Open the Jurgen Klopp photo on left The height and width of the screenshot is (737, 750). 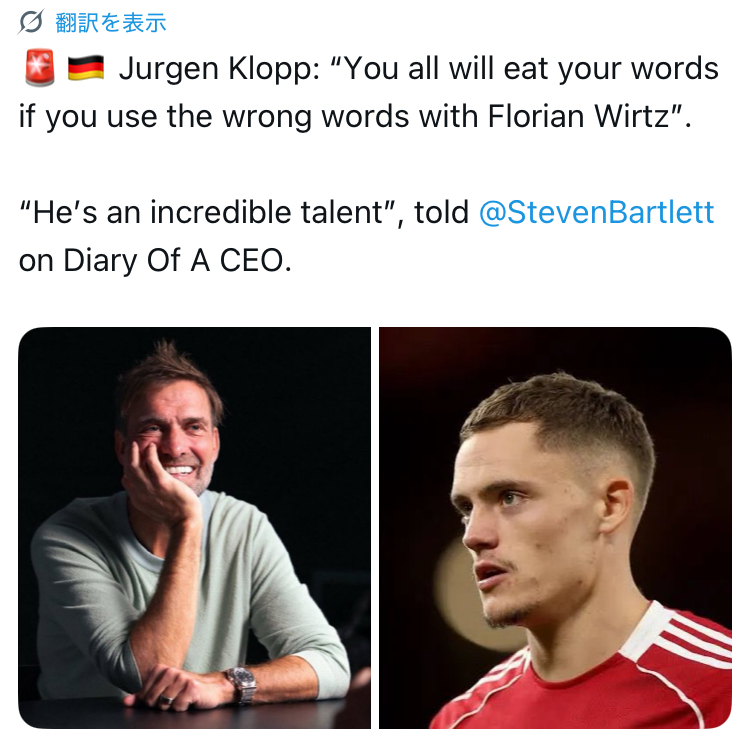(x=195, y=528)
